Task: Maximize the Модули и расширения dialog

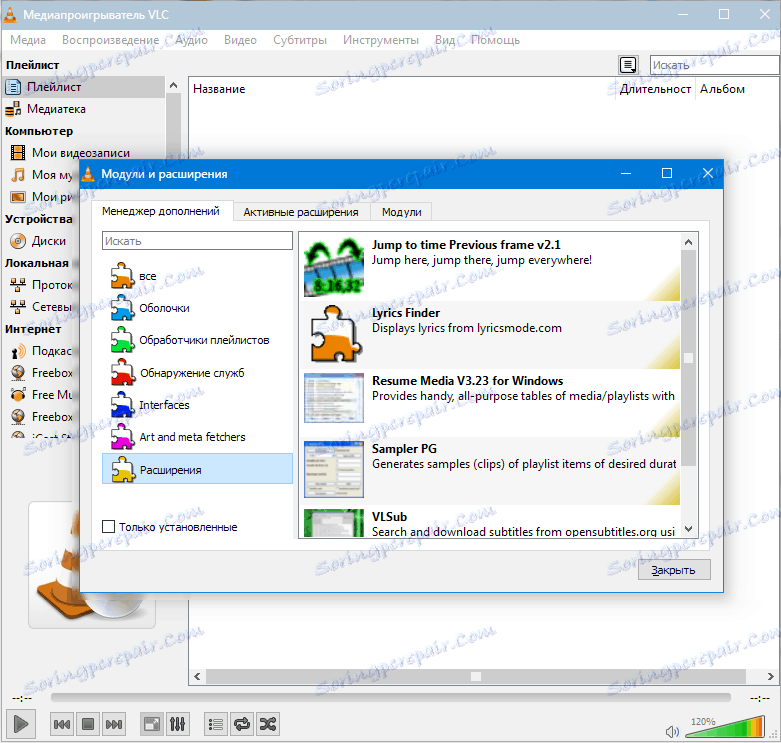Action: click(x=666, y=173)
